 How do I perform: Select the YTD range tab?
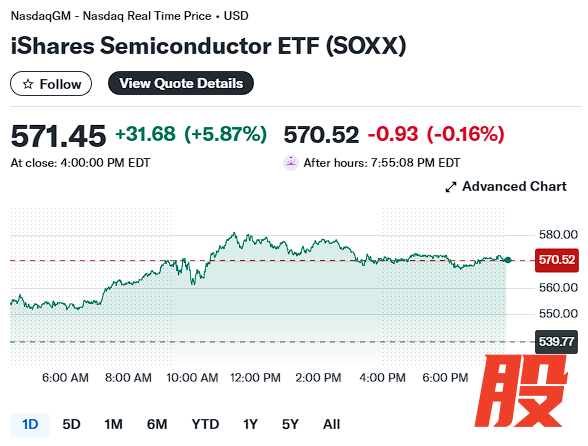pyautogui.click(x=205, y=424)
